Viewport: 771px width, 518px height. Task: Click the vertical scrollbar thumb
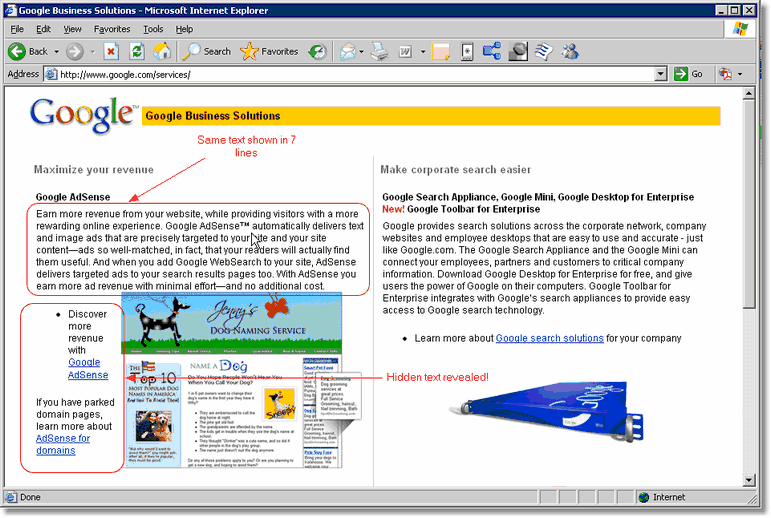(749, 204)
